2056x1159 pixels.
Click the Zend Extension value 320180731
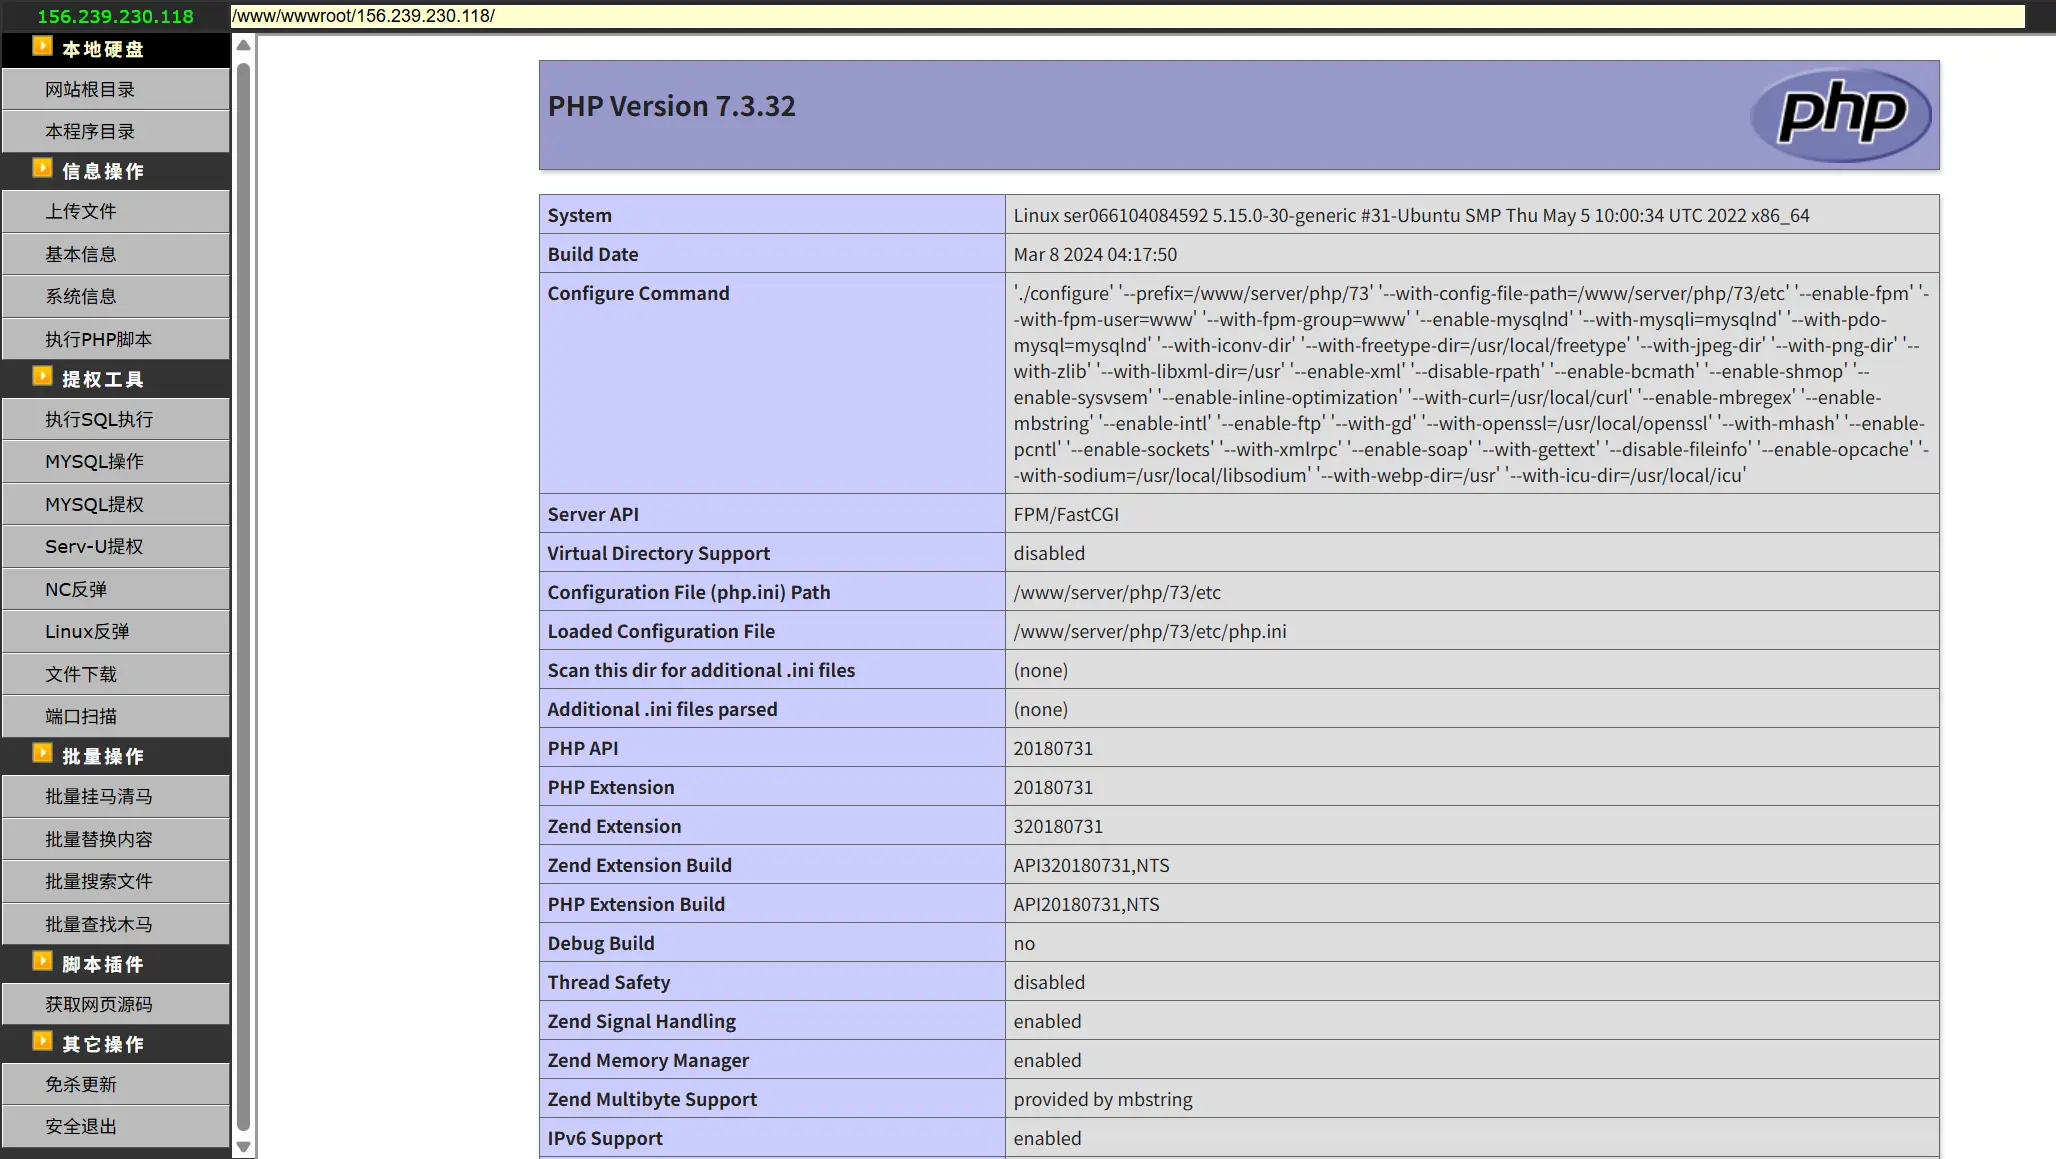(x=1058, y=826)
